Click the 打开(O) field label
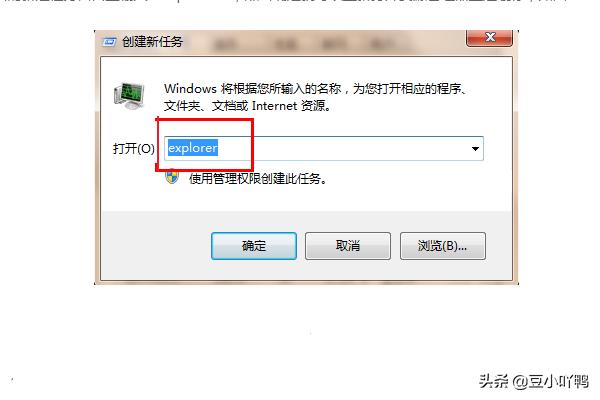The width and height of the screenshot is (600, 400). (134, 149)
